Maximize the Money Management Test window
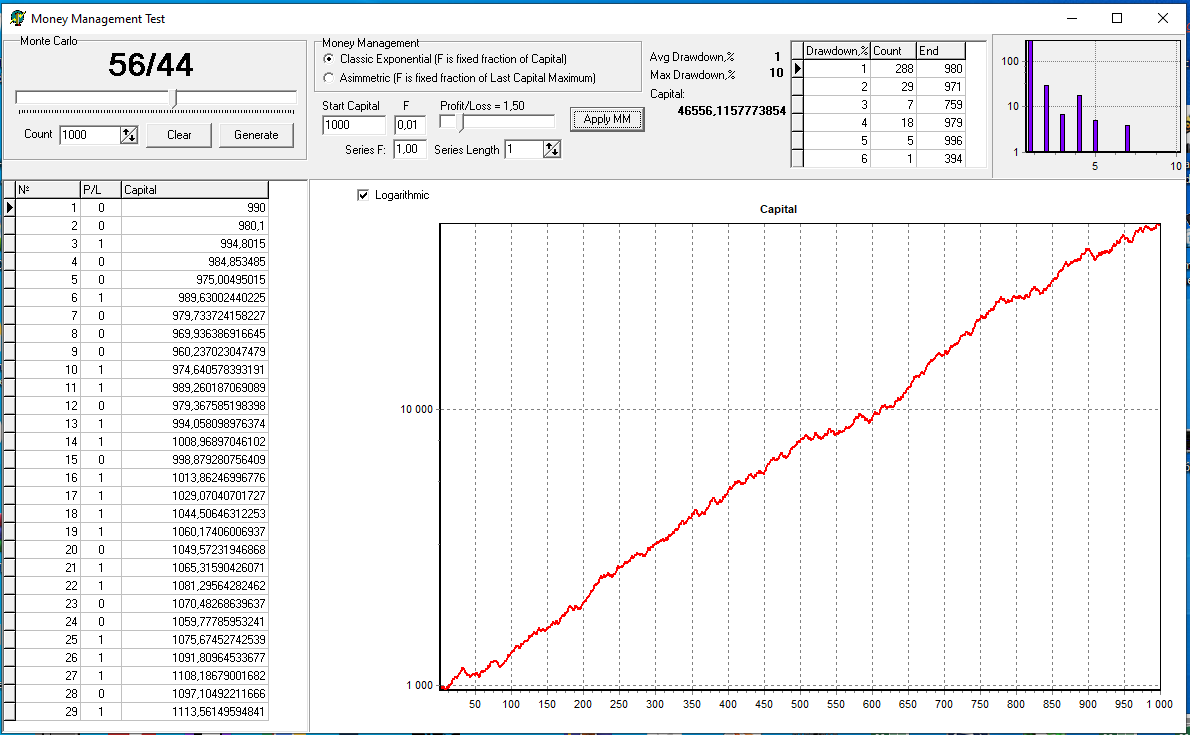Image resolution: width=1190 pixels, height=735 pixels. click(x=1117, y=18)
